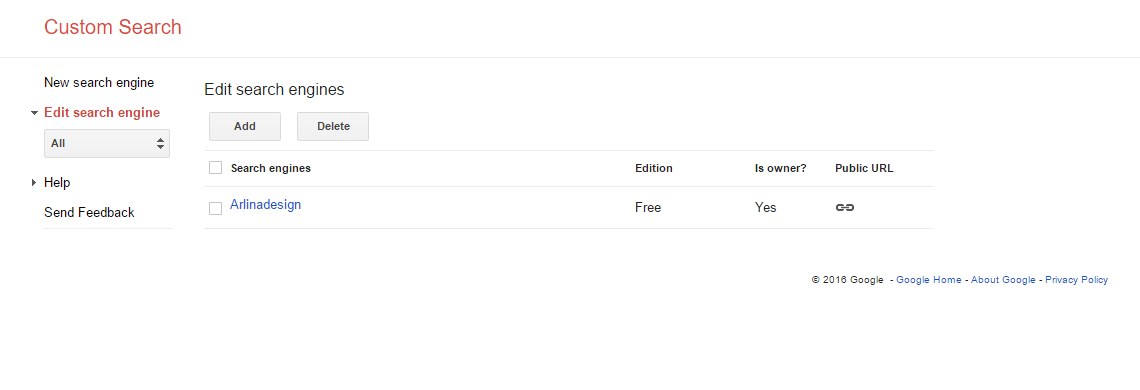
Task: Open the All search engines dropdown
Action: coord(107,143)
